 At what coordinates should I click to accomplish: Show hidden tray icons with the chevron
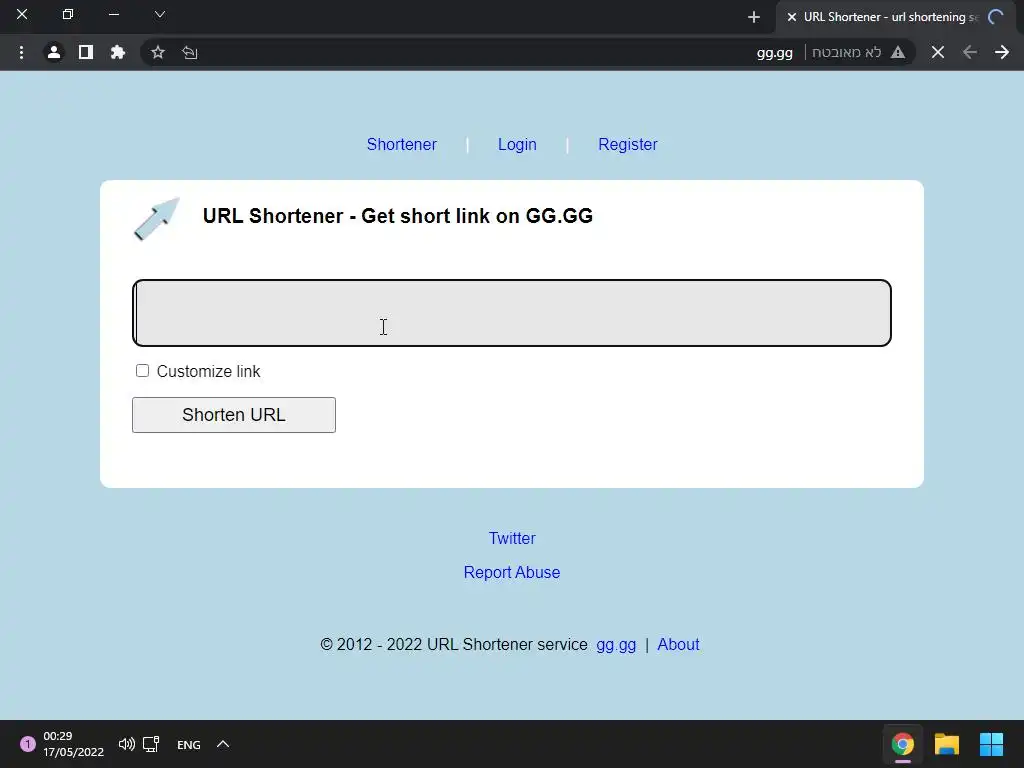(x=223, y=744)
